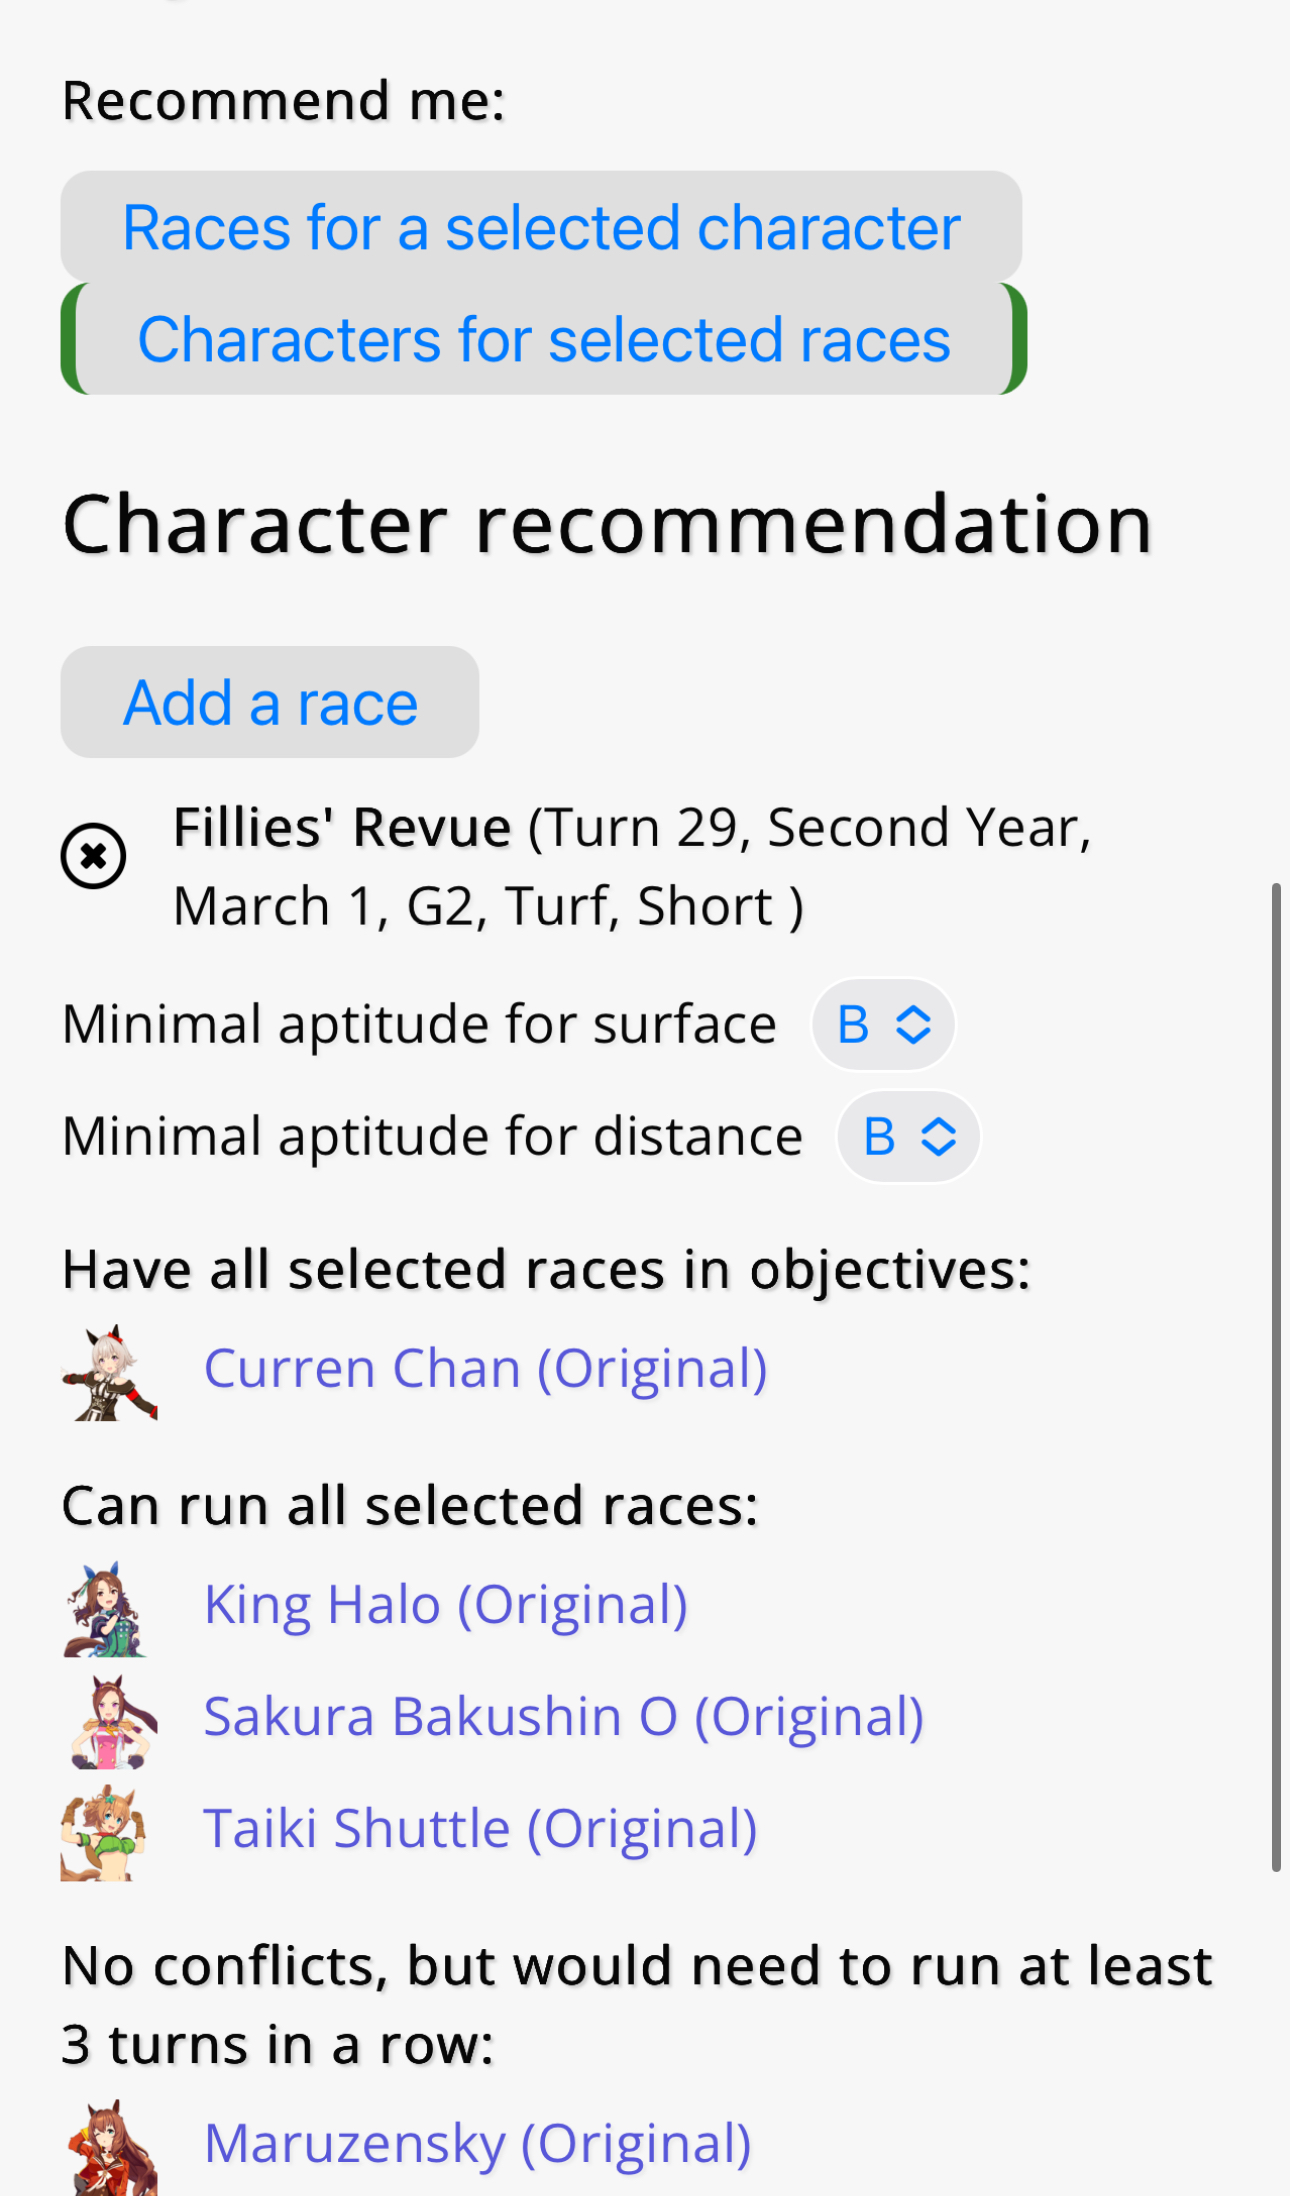
Task: Click the Add a race button
Action: 270,702
